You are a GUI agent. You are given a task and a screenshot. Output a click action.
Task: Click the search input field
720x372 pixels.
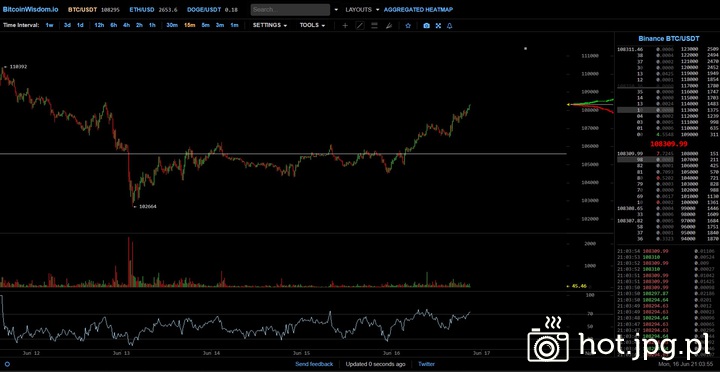[x=290, y=10]
